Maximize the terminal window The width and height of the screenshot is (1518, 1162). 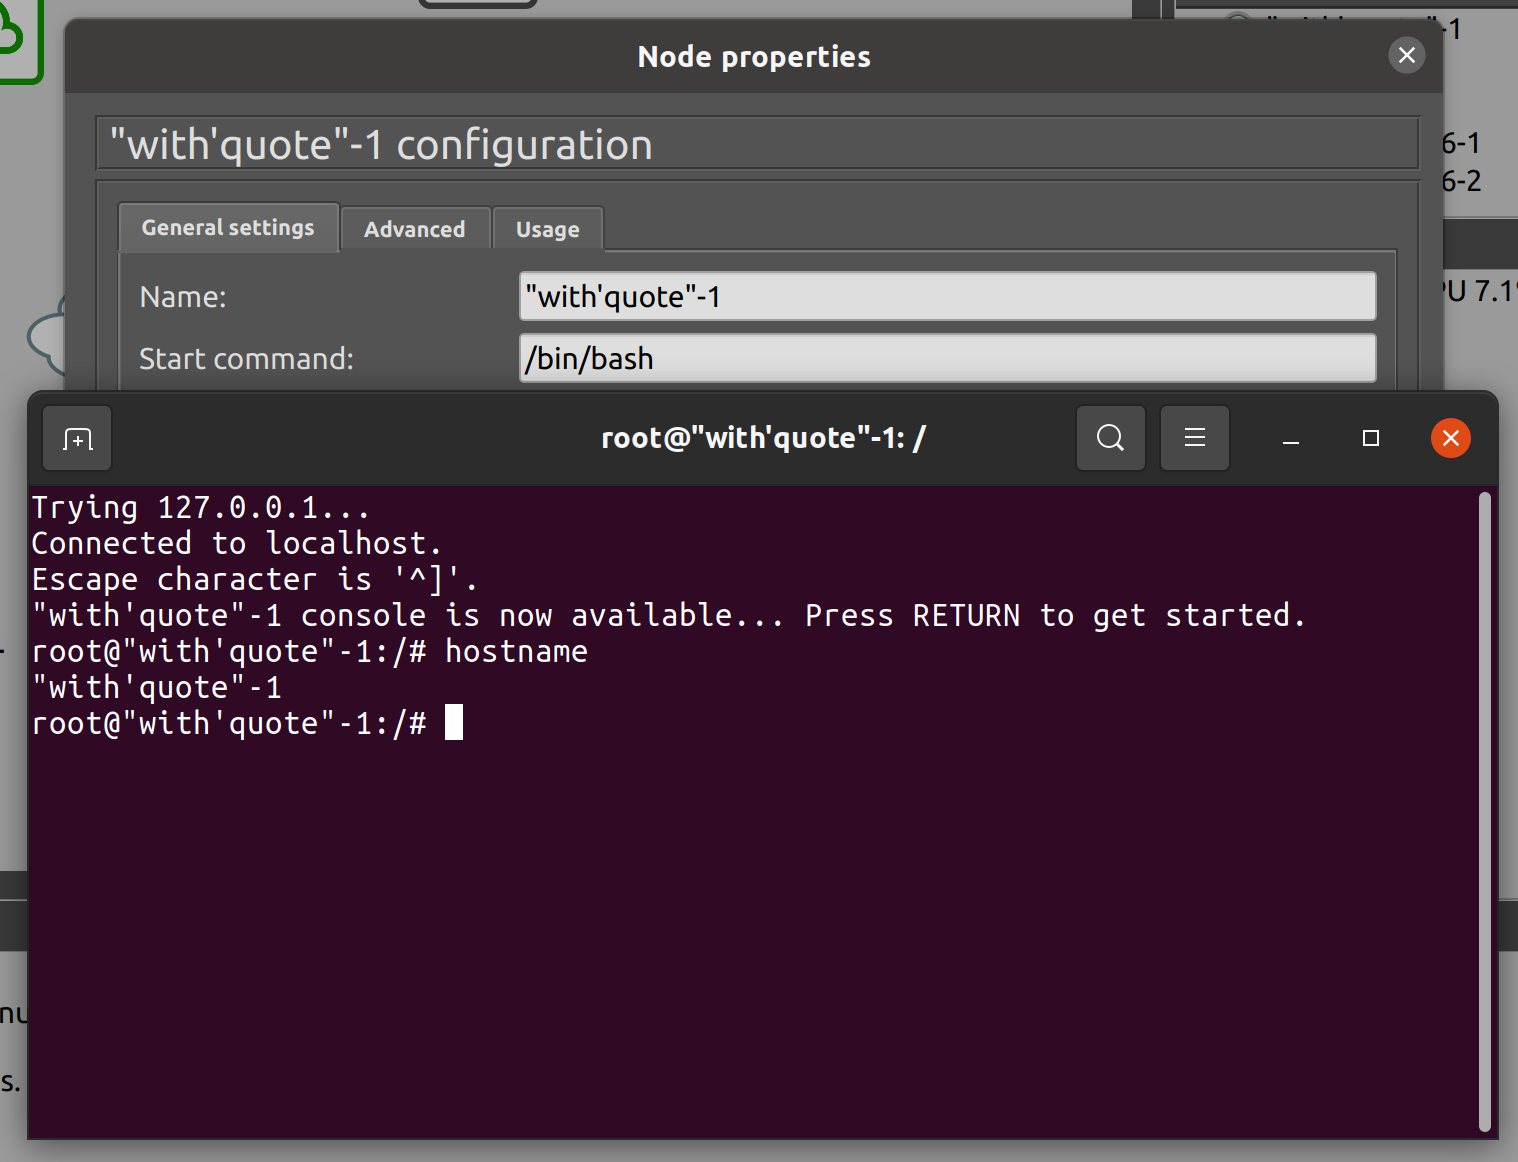tap(1370, 438)
